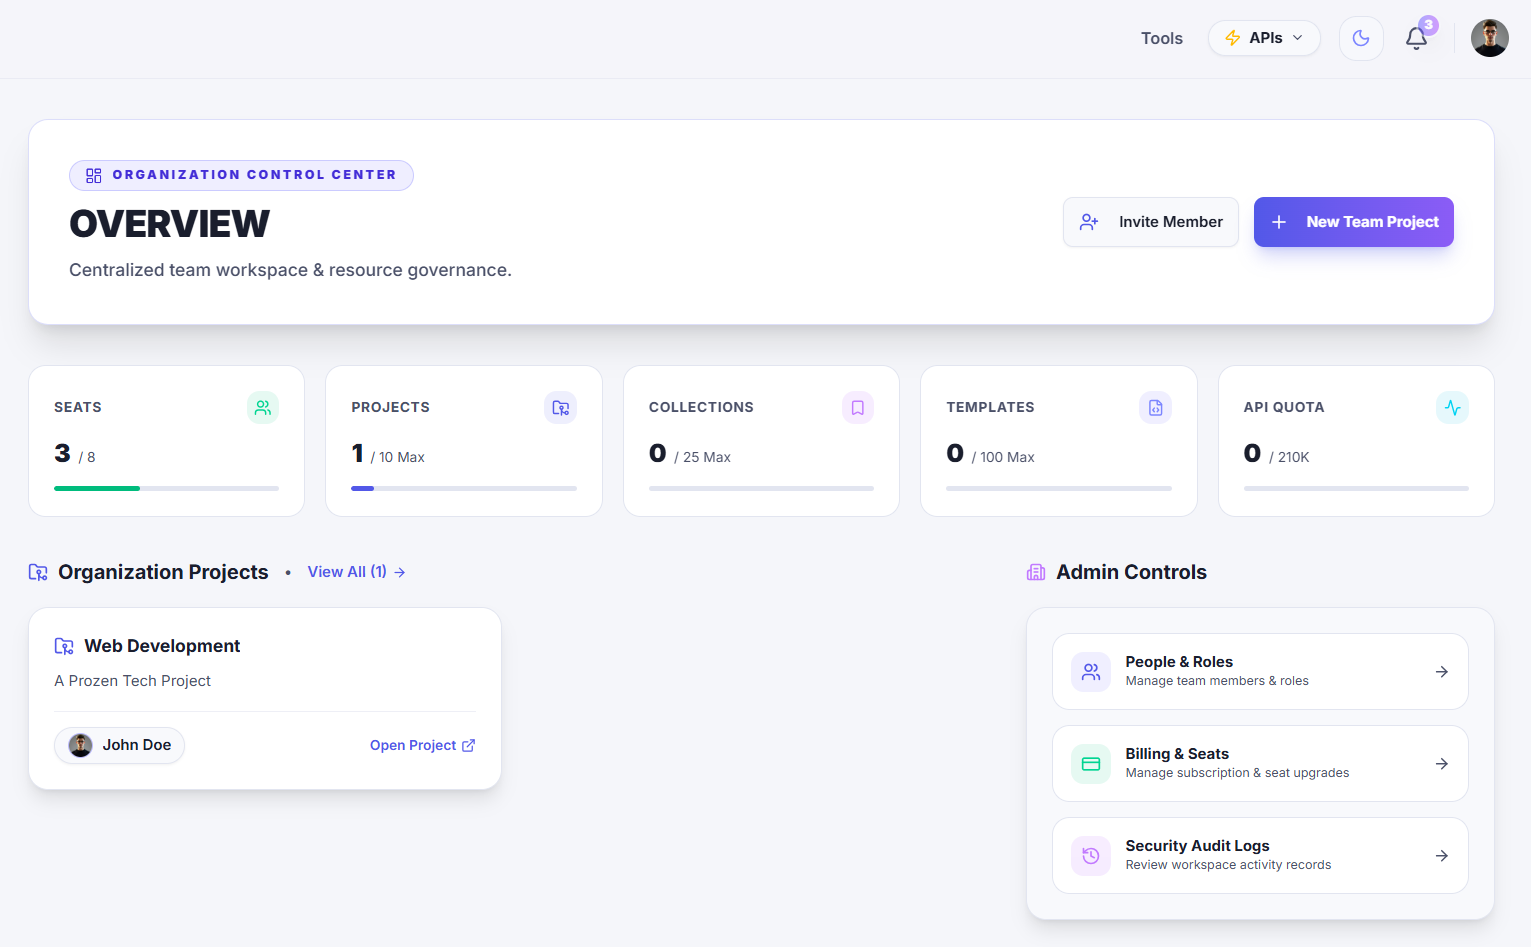Click the '/ 100 Max' templates limit text
This screenshot has height=947, width=1531.
[1003, 457]
